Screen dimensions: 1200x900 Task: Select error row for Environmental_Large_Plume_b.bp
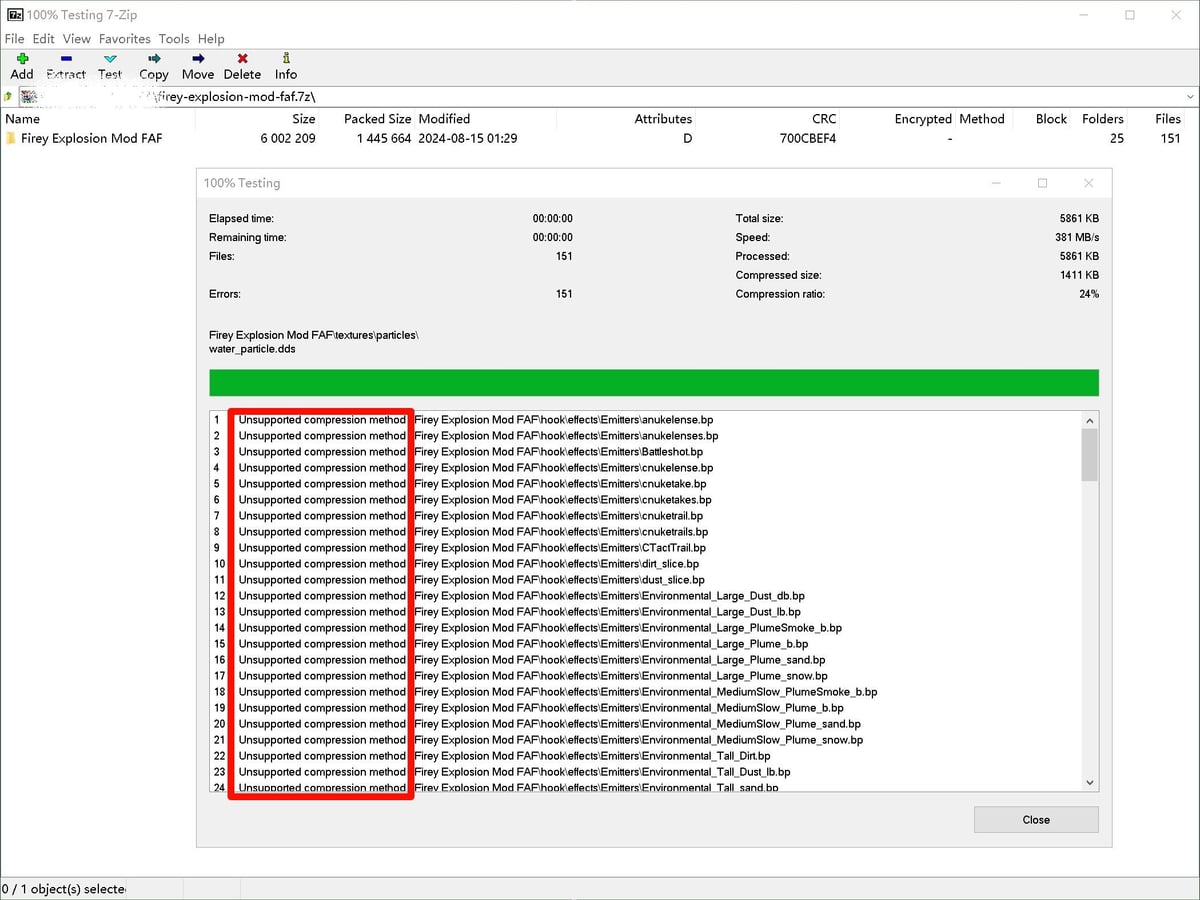tap(645, 644)
